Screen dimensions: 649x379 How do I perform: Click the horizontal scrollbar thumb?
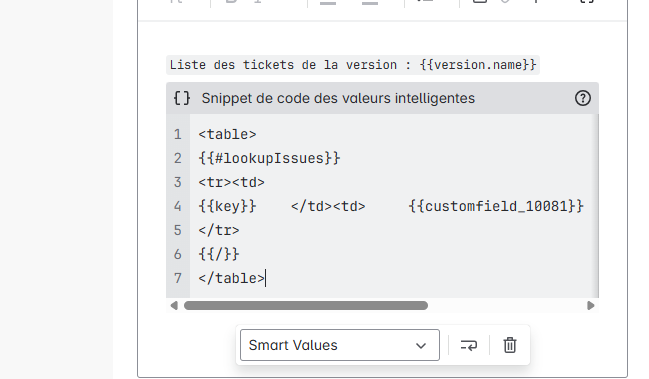coord(306,306)
